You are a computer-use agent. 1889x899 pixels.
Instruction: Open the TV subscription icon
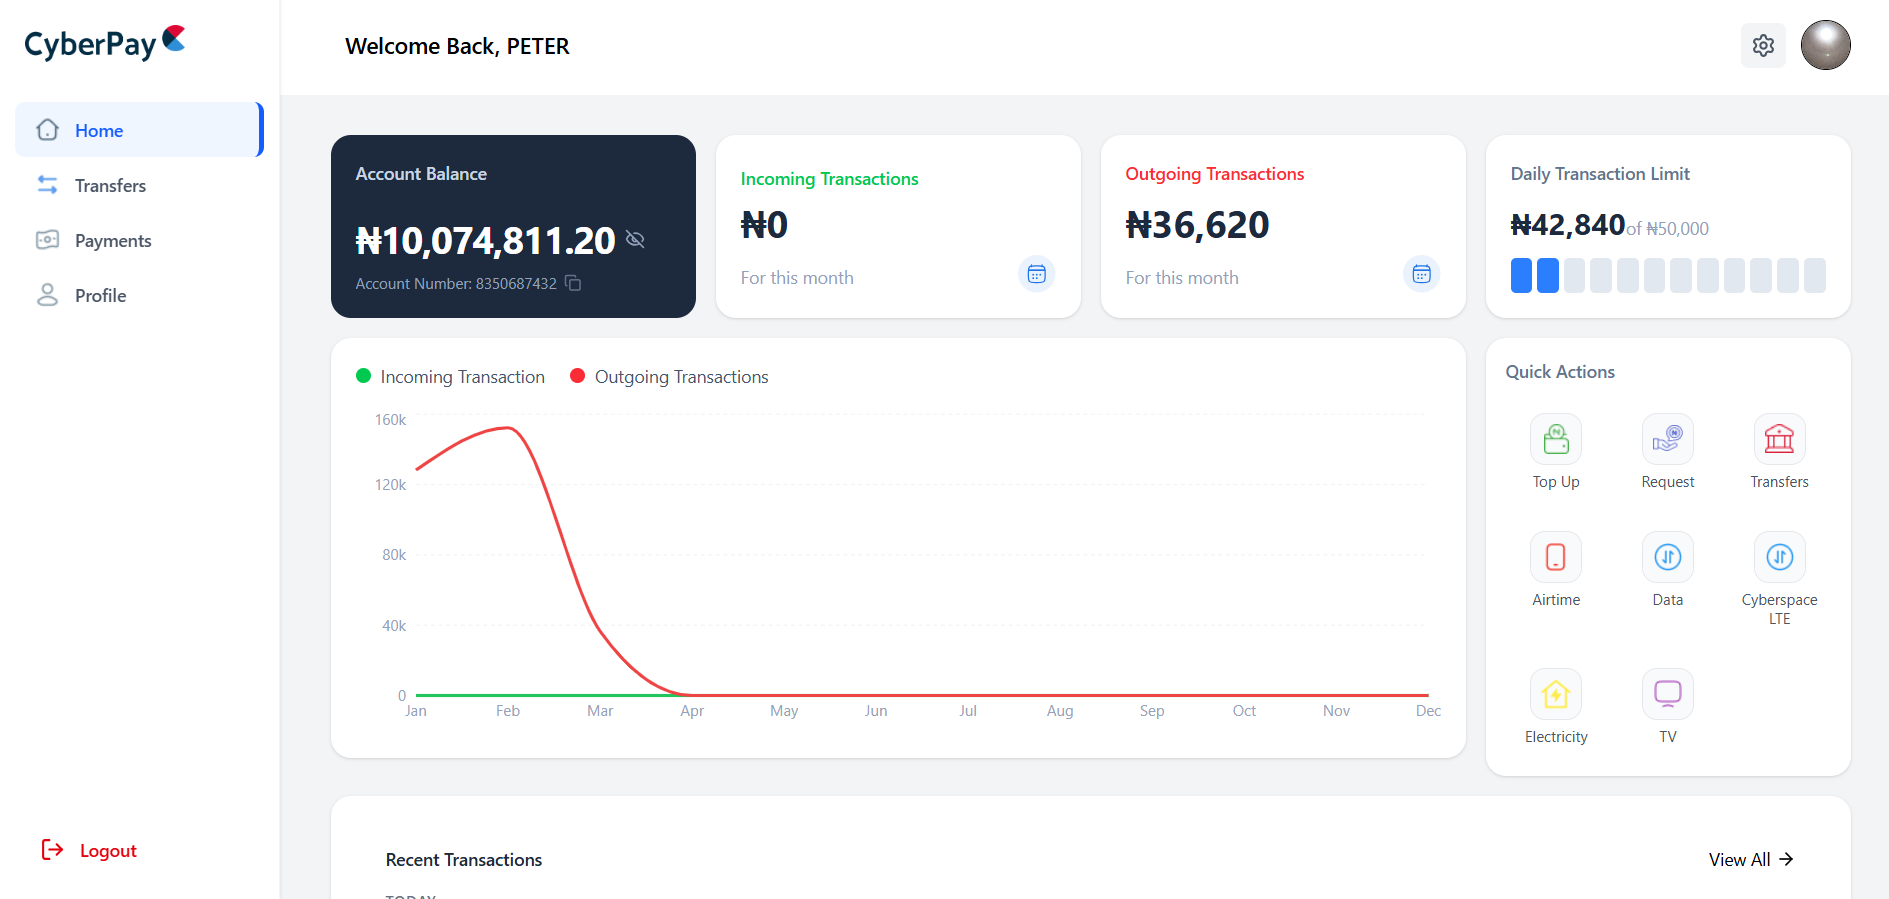[1666, 693]
